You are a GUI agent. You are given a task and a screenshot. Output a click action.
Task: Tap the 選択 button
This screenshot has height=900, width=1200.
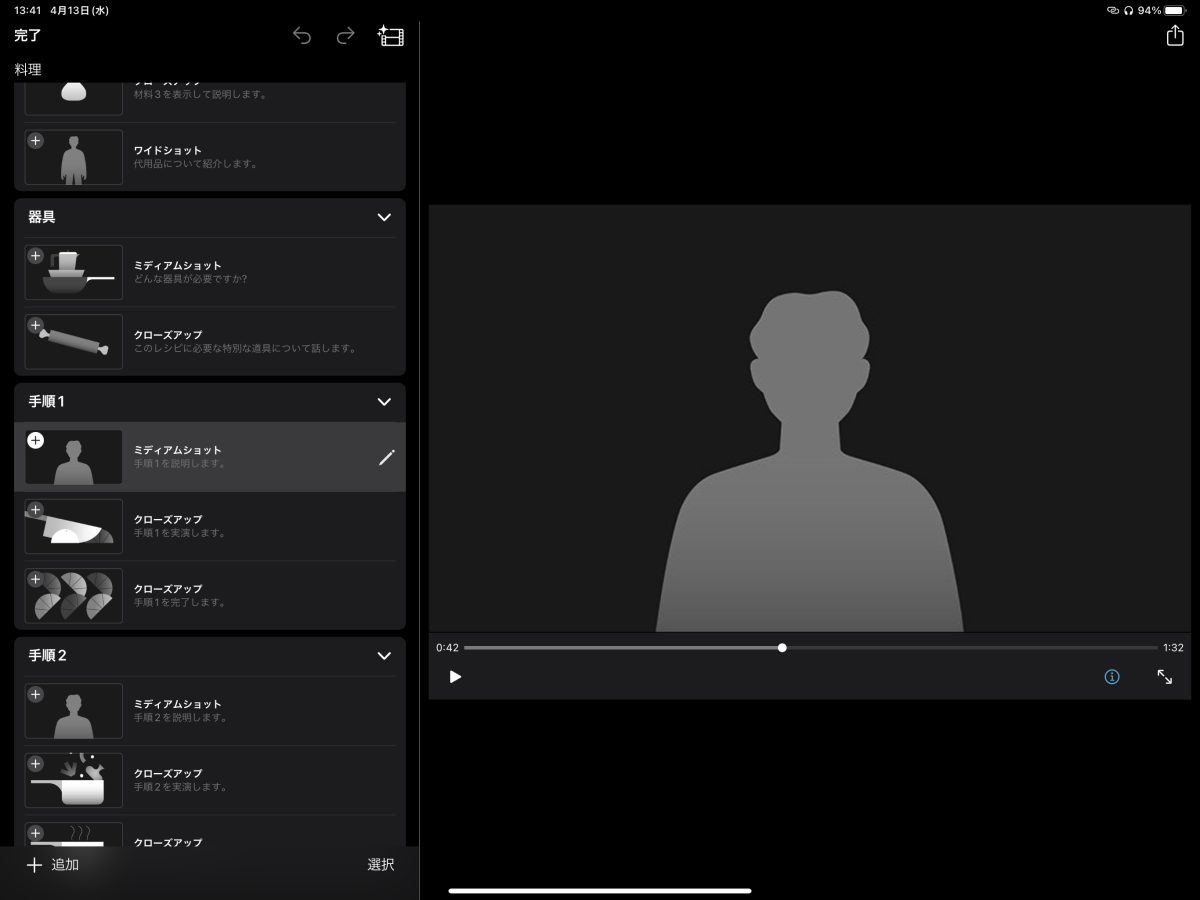381,865
